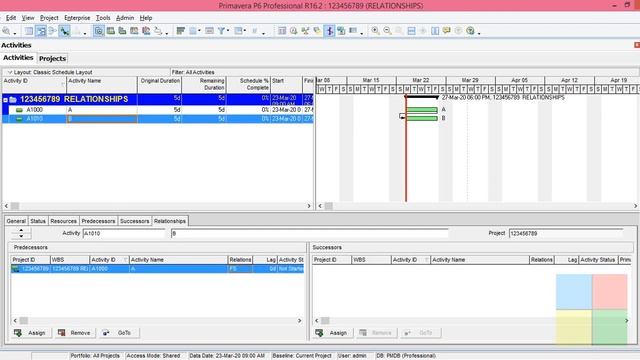
Task: Toggle Relationship Lines icon in toolbar
Action: 329,31
